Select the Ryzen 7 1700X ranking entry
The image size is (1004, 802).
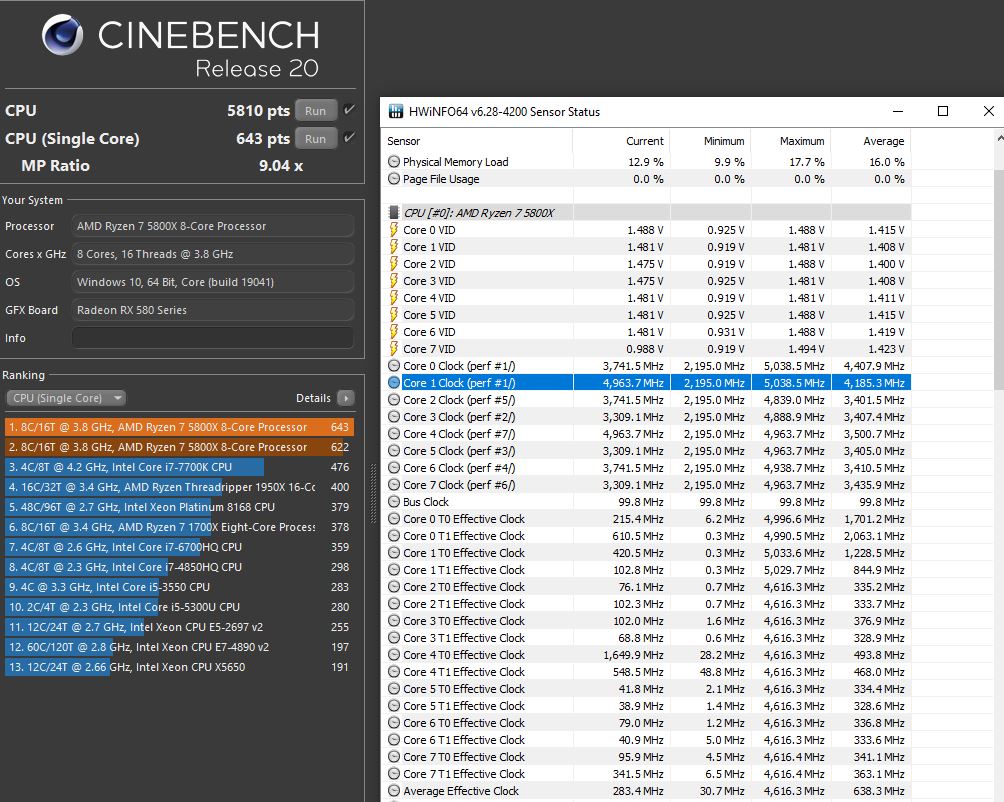coord(179,527)
